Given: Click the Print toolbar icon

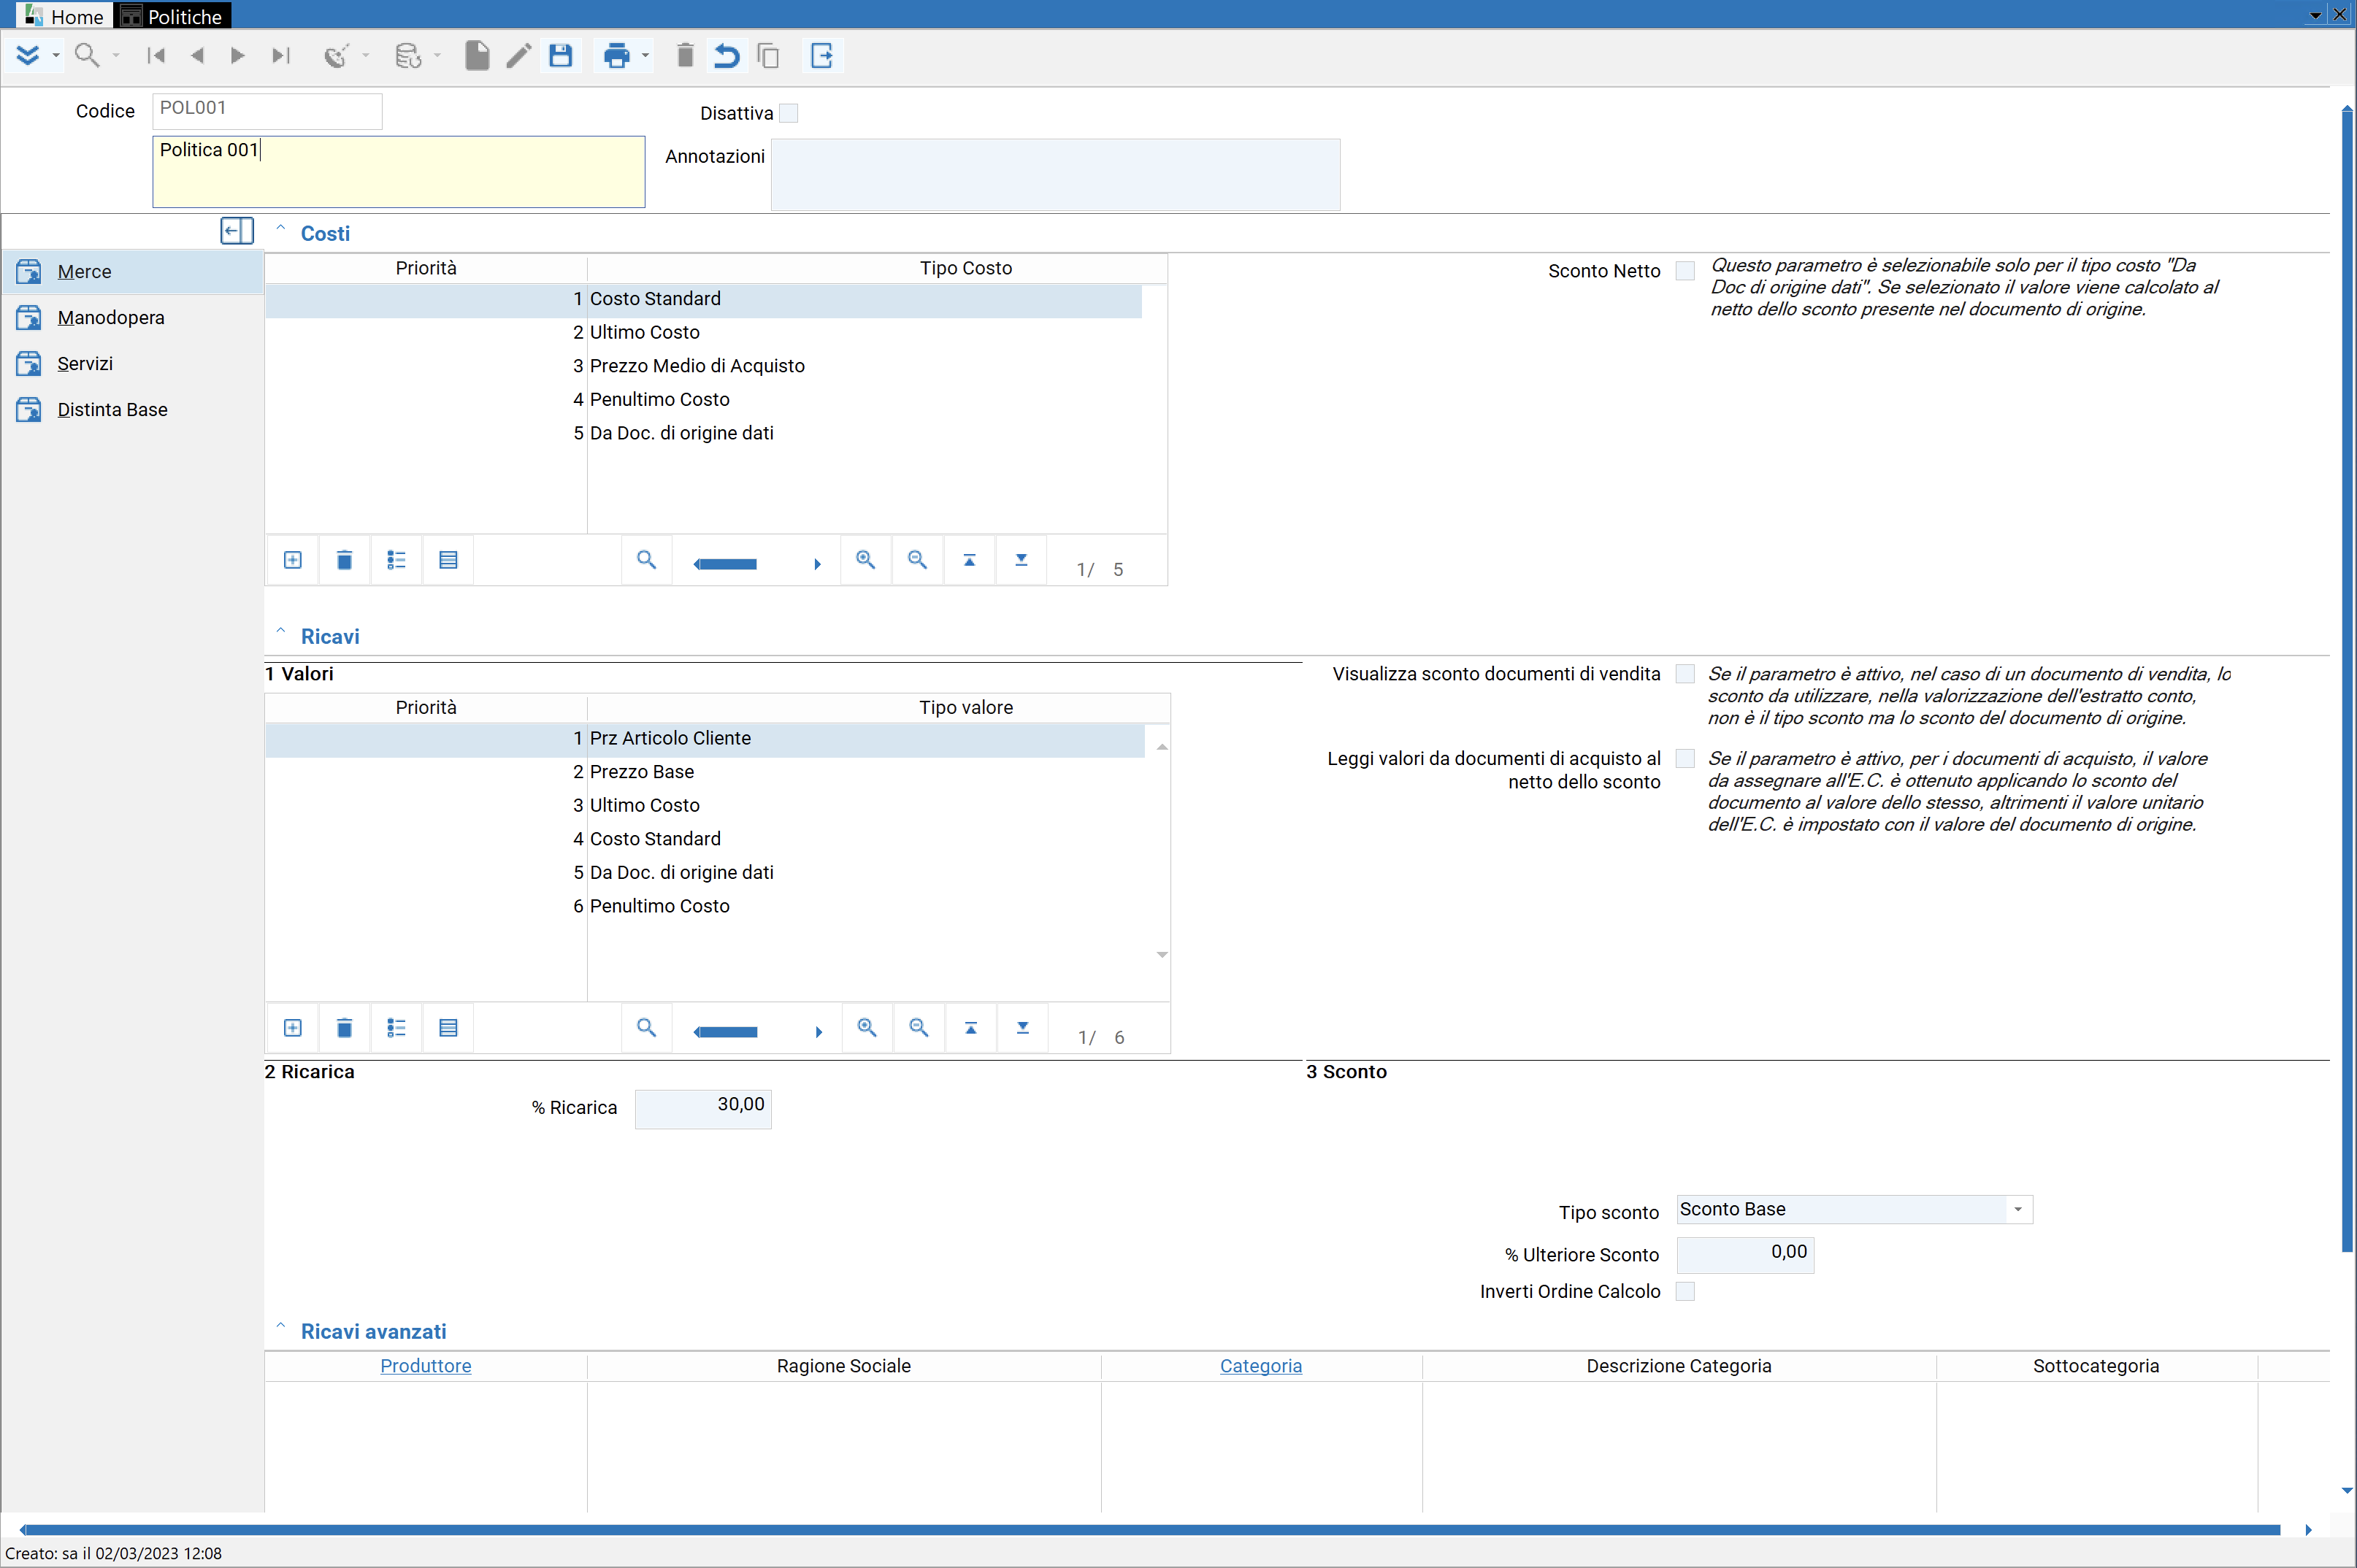Looking at the screenshot, I should (x=617, y=56).
